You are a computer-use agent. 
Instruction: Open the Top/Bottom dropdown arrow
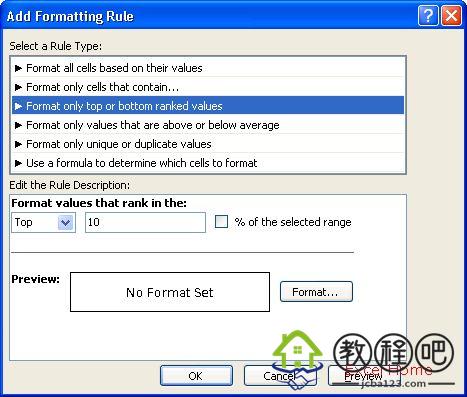point(65,222)
